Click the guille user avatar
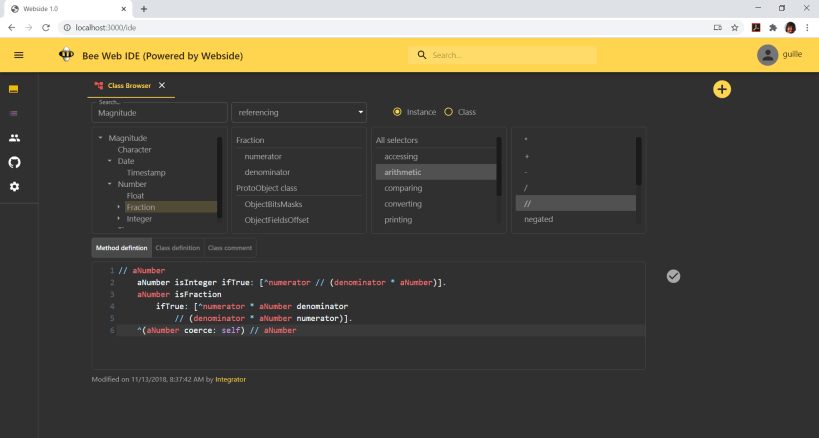 pos(767,55)
